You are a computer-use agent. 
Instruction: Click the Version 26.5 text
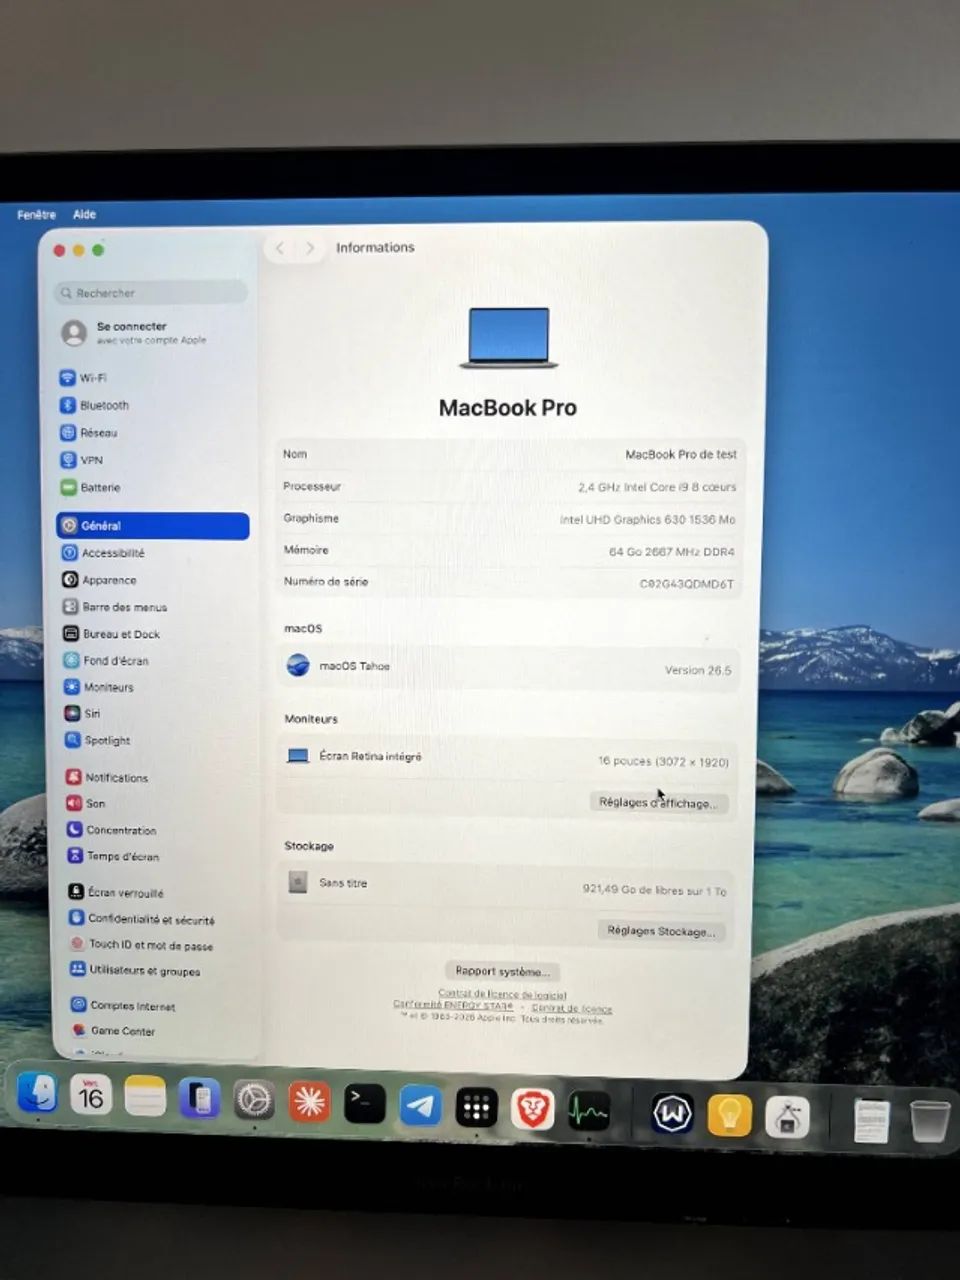coord(698,670)
